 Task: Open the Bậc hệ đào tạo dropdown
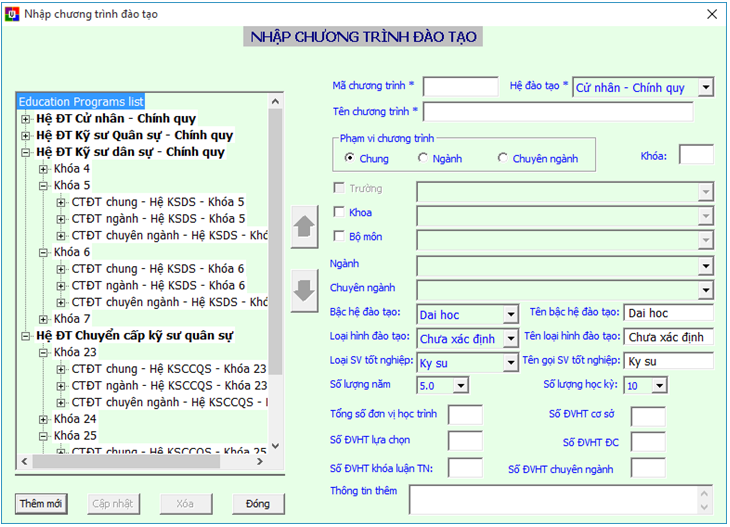click(511, 314)
